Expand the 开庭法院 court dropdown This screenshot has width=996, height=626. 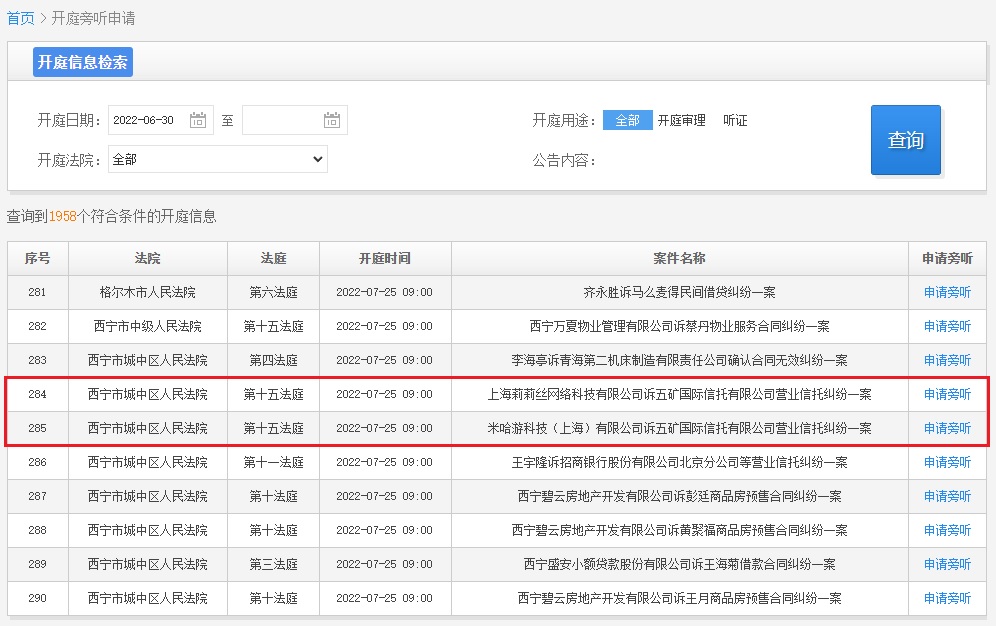(218, 159)
